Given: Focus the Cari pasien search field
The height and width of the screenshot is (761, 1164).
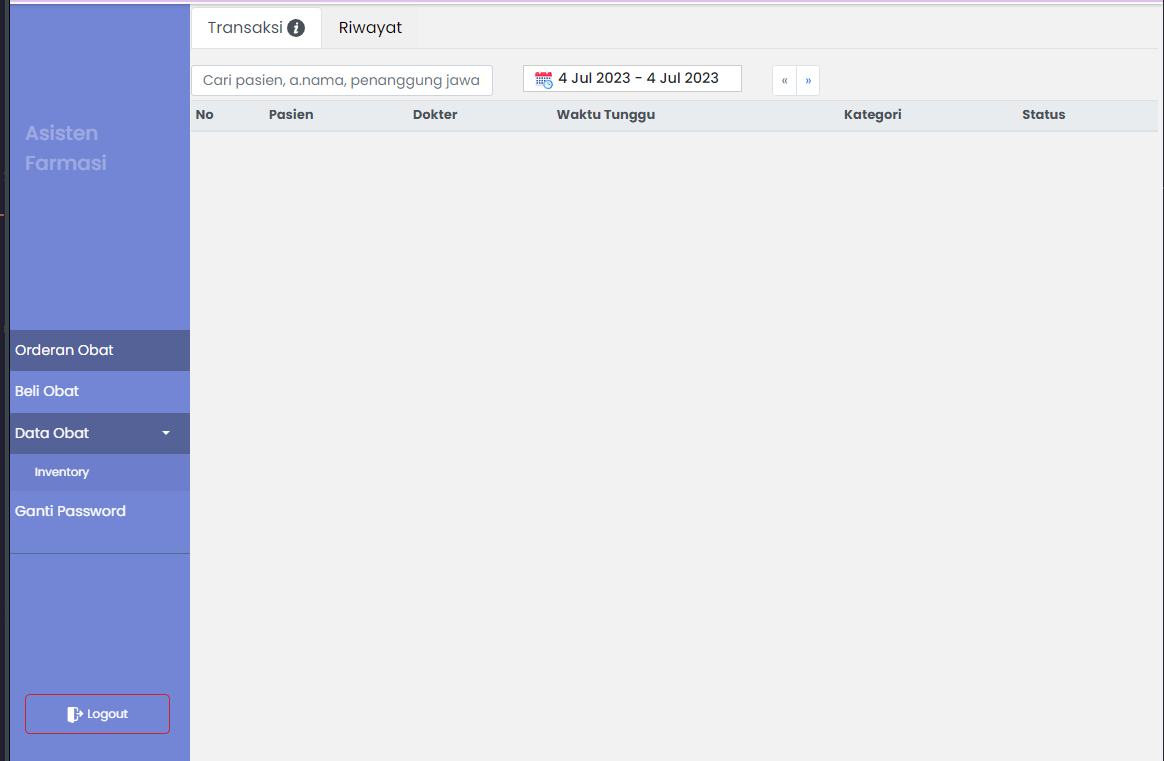Looking at the screenshot, I should coord(341,80).
